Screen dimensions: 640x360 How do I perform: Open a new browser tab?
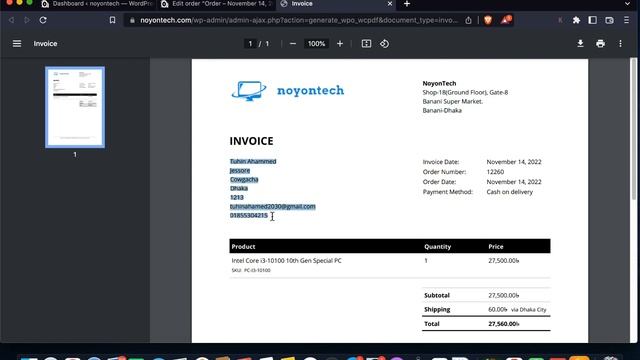pyautogui.click(x=407, y=4)
